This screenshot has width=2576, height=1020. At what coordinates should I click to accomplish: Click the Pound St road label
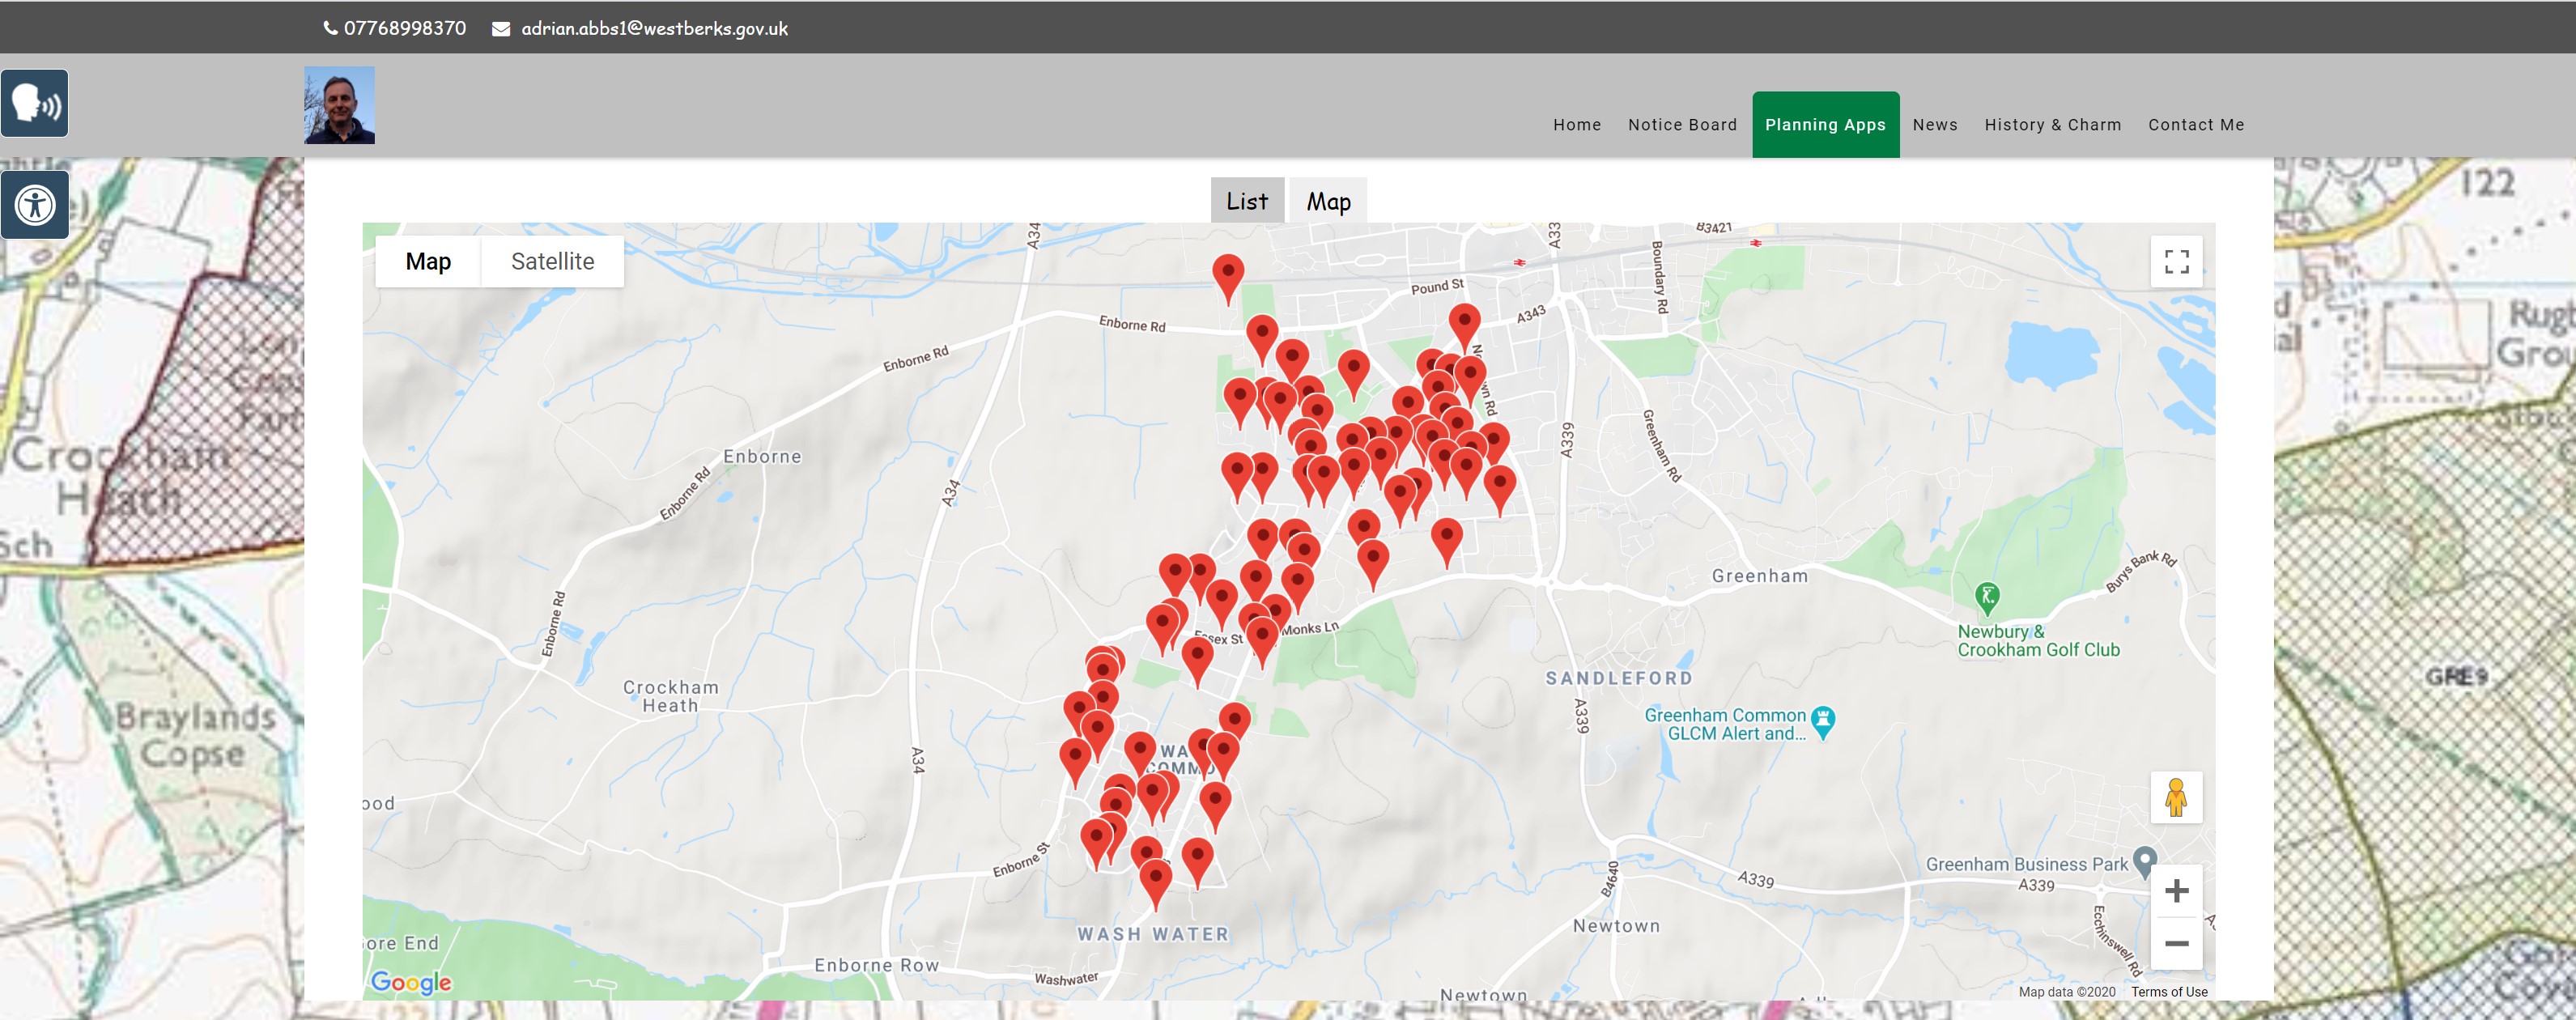pyautogui.click(x=1437, y=287)
